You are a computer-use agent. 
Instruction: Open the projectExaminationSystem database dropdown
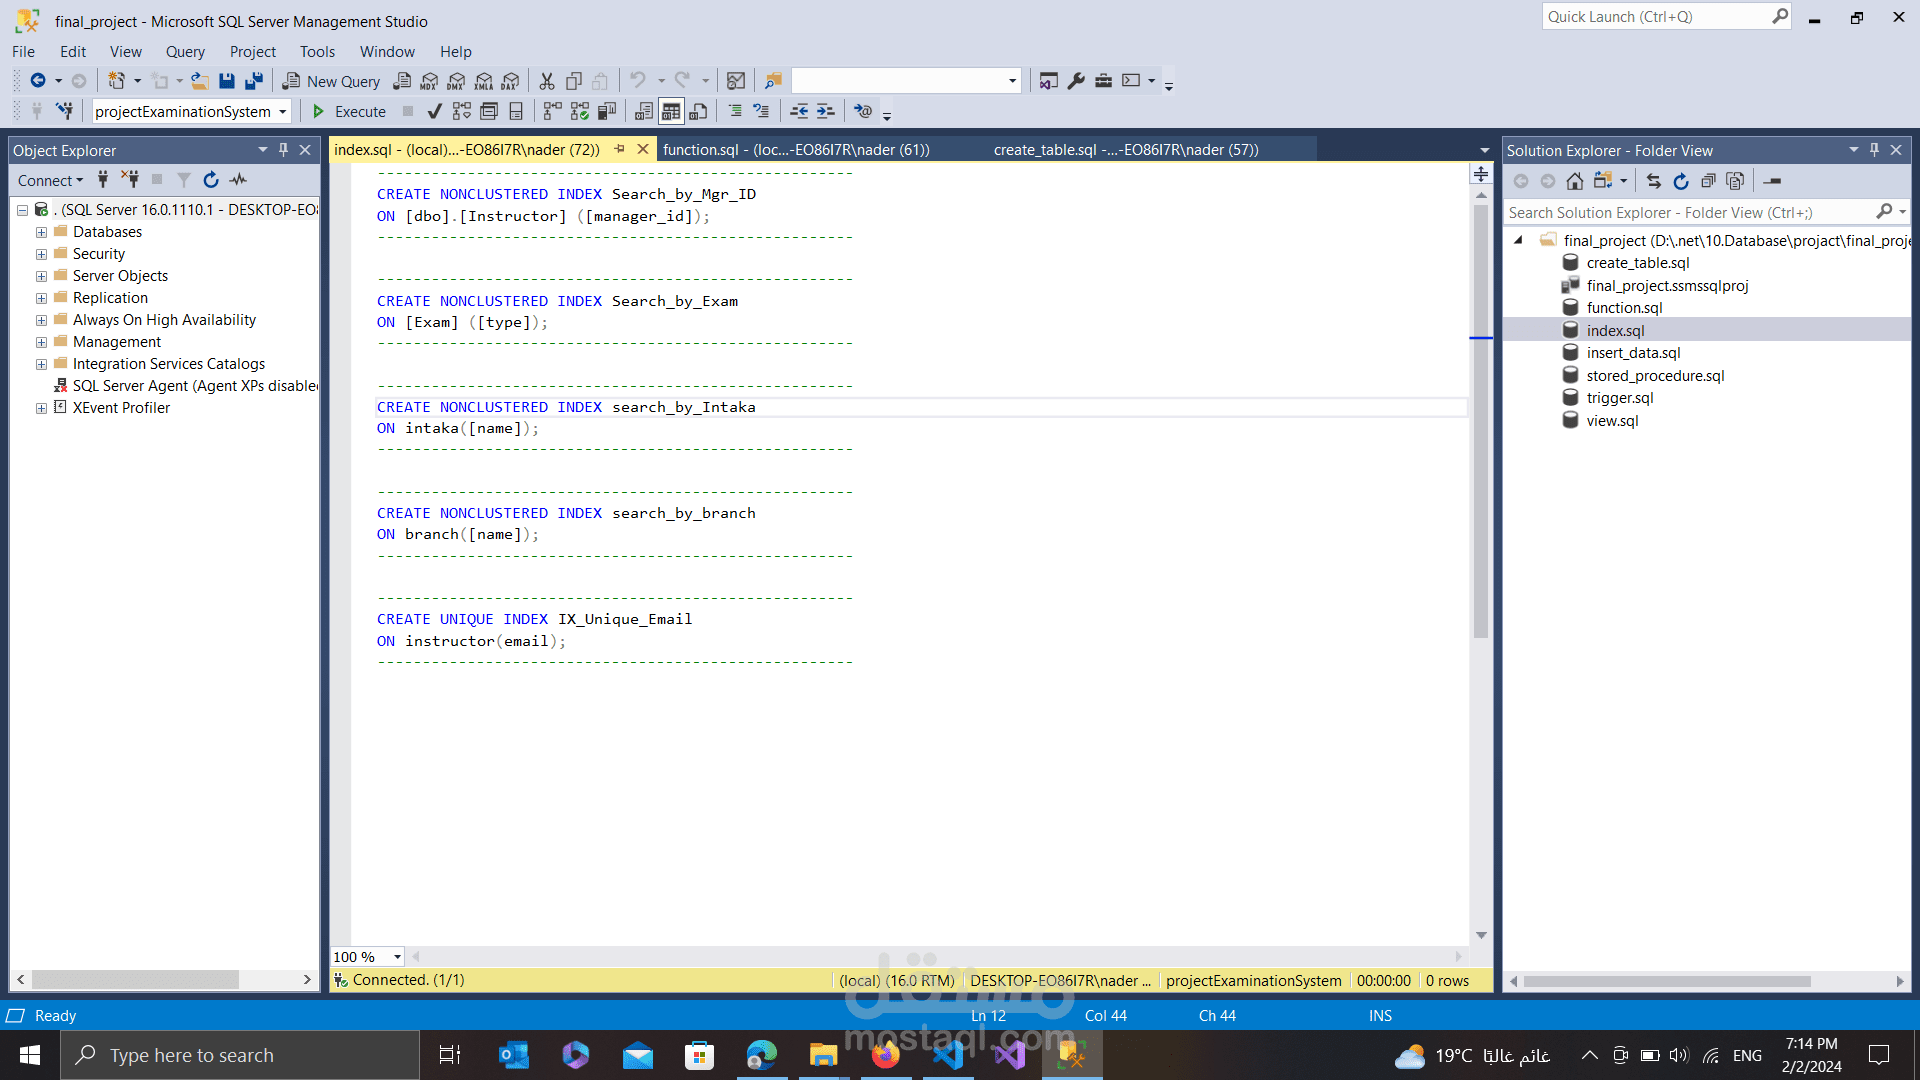pos(283,111)
